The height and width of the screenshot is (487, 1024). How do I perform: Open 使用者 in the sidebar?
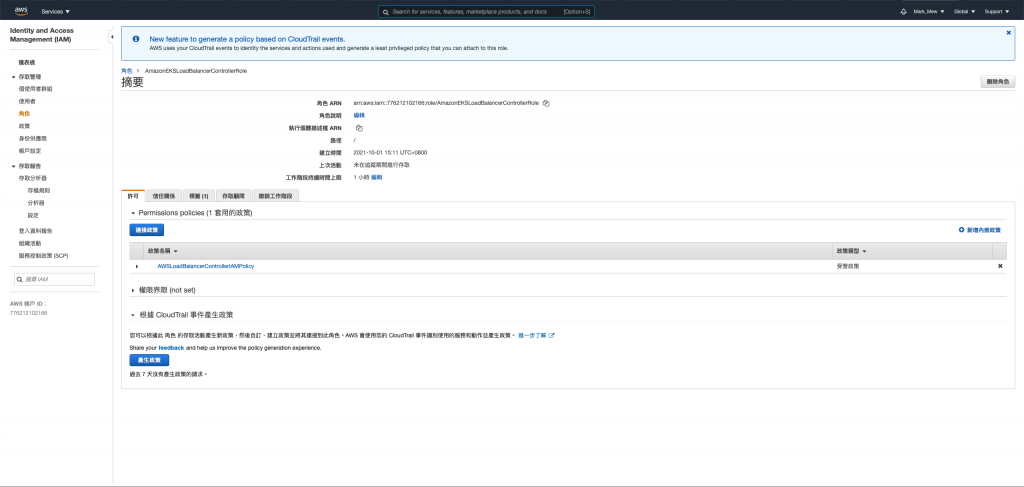27,101
